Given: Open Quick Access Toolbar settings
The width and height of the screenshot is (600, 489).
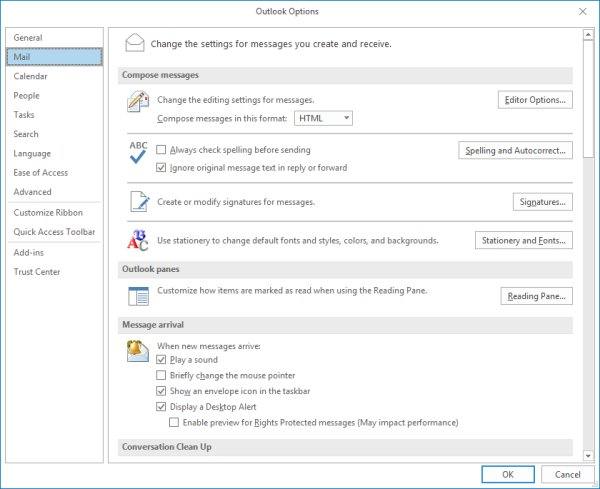Looking at the screenshot, I should tap(54, 231).
